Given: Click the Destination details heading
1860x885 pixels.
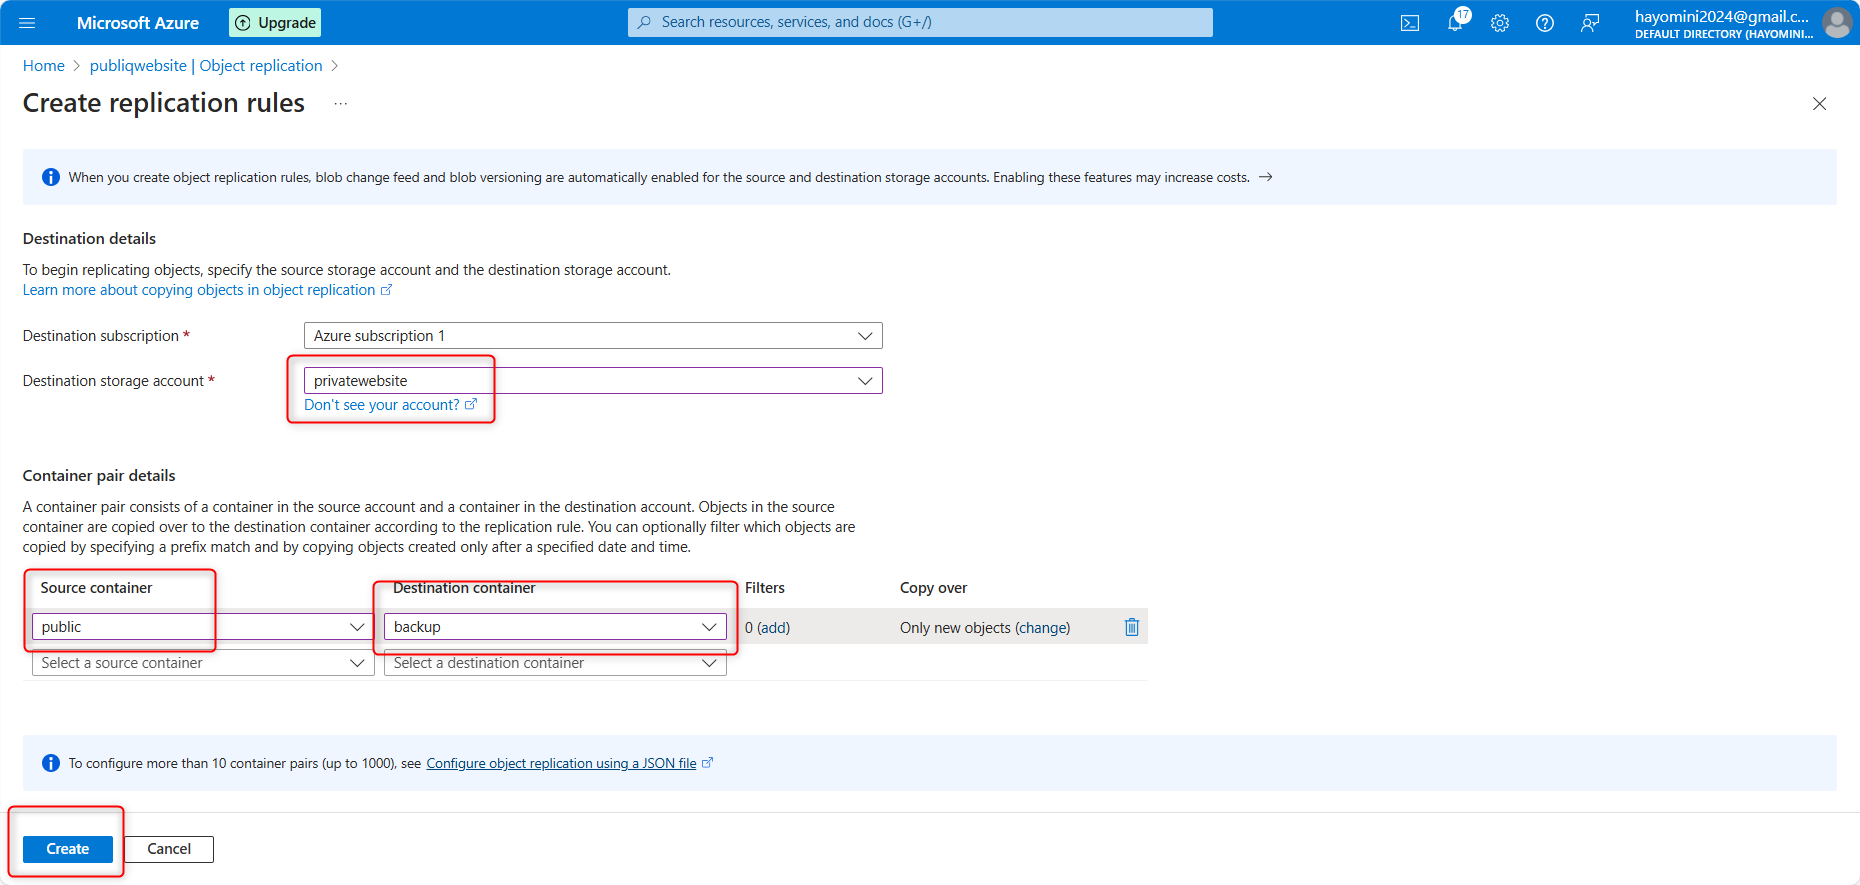Looking at the screenshot, I should tap(89, 239).
